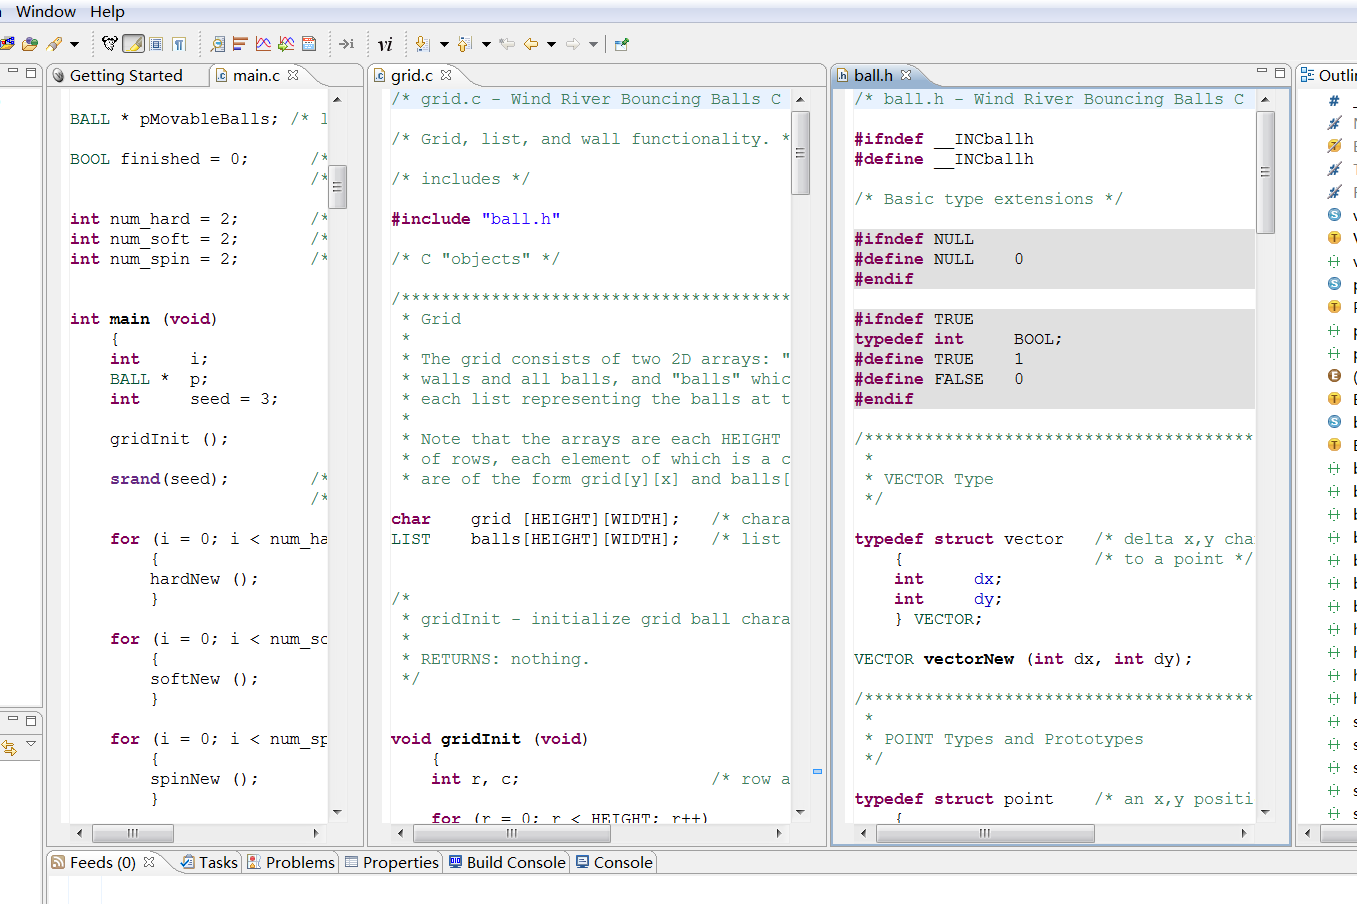Toggle the highlighter mark occurrences tool
This screenshot has height=904, width=1357.
[x=133, y=43]
